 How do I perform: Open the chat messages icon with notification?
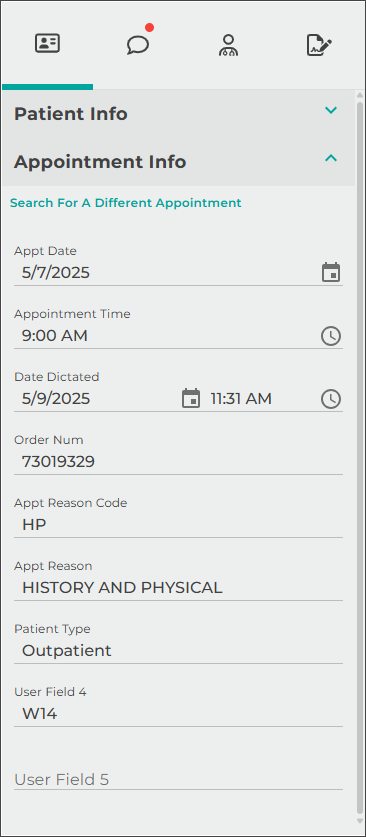point(138,44)
